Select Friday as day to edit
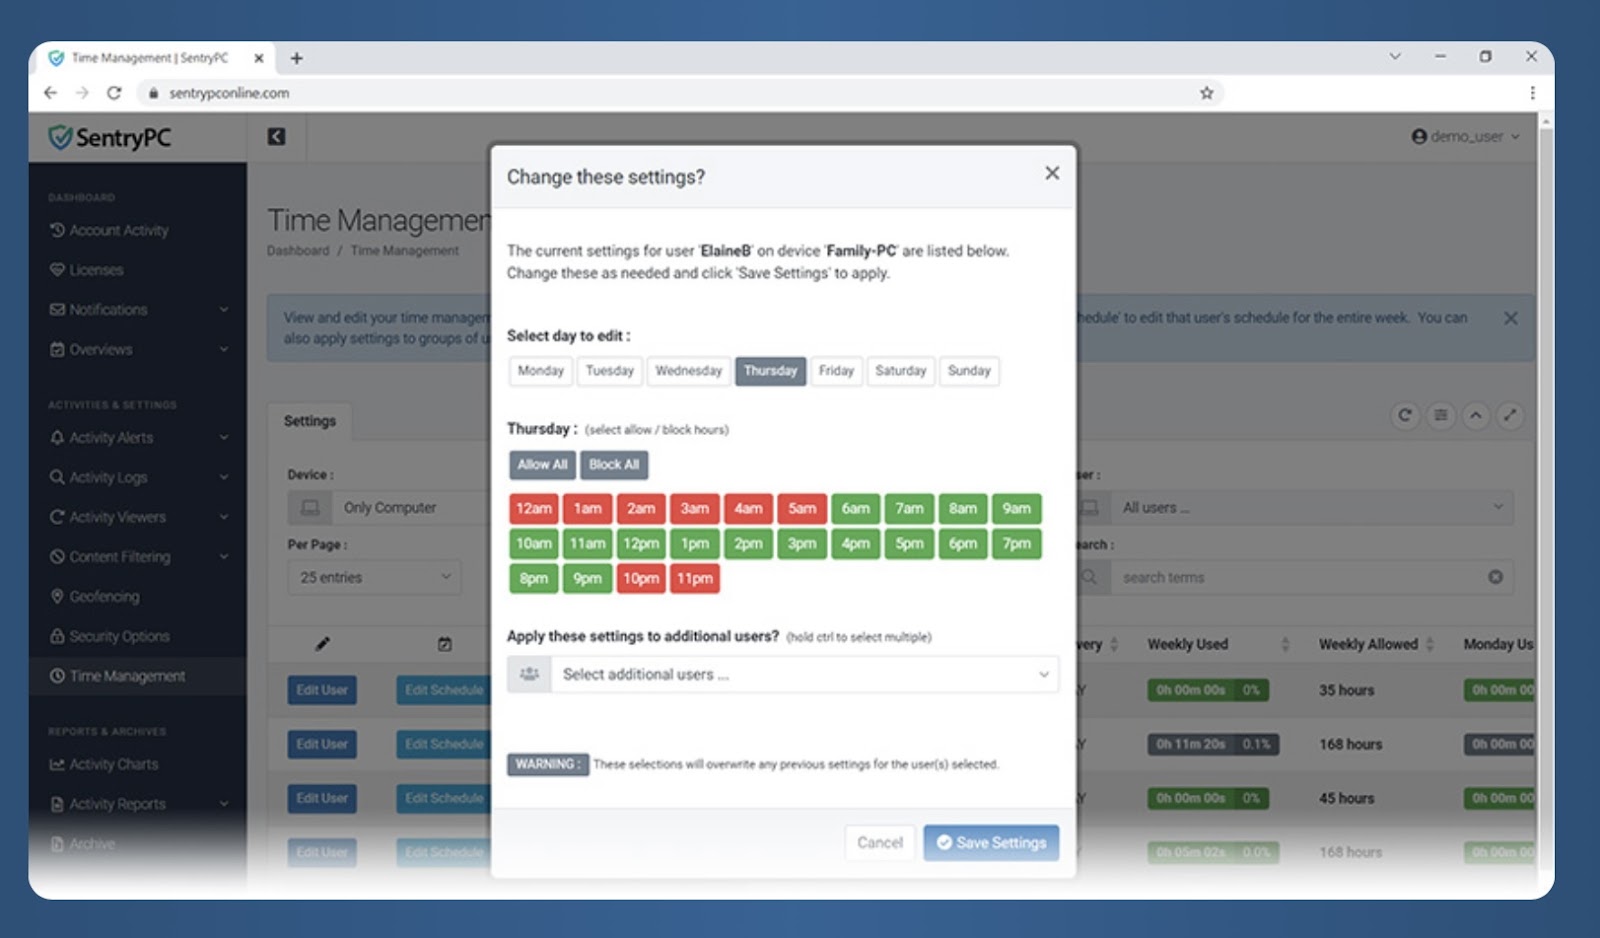This screenshot has width=1600, height=938. pos(836,371)
